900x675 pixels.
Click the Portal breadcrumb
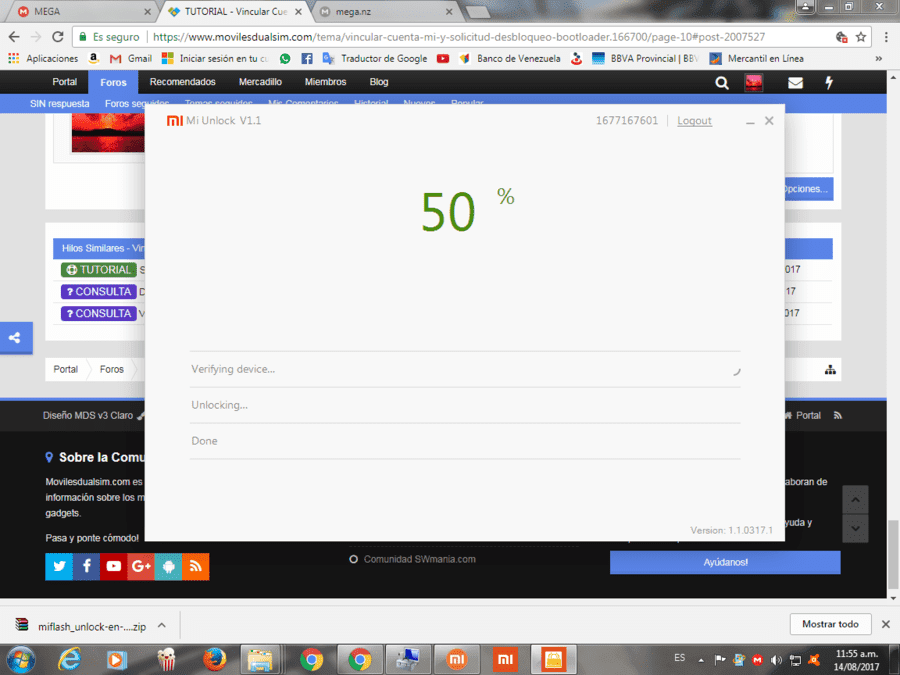pyautogui.click(x=65, y=369)
